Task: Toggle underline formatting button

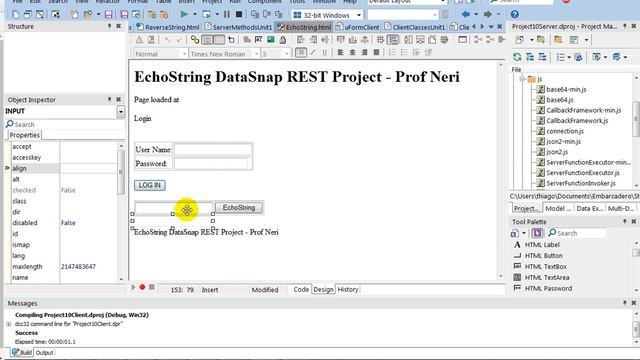Action: (324, 53)
